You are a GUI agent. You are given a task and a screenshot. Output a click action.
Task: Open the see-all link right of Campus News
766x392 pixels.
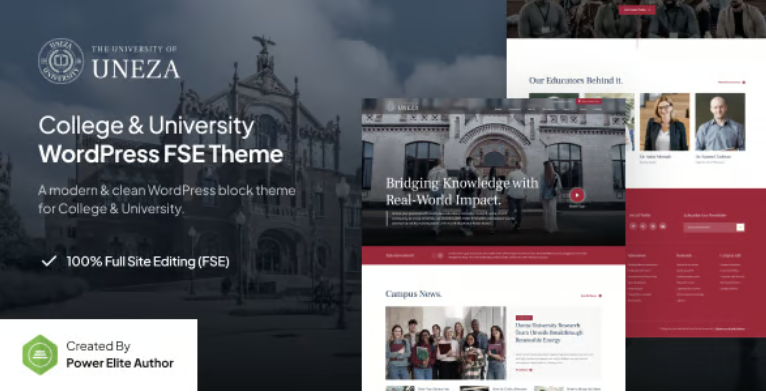(x=591, y=296)
